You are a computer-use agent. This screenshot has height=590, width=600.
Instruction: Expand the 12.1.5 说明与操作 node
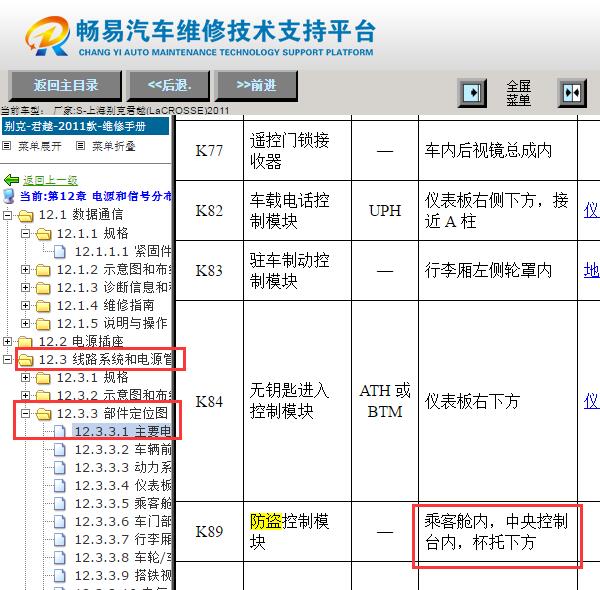(25, 323)
